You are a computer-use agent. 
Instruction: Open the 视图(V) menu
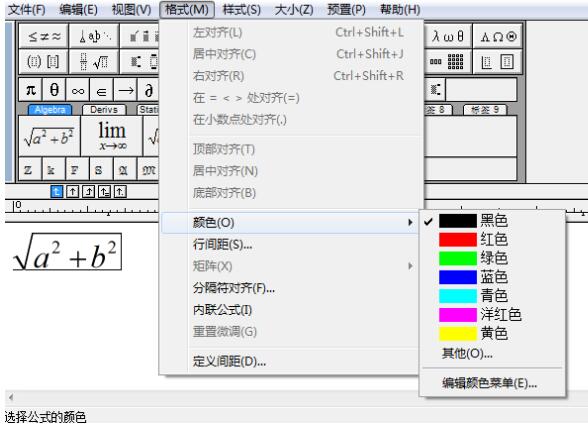[131, 9]
